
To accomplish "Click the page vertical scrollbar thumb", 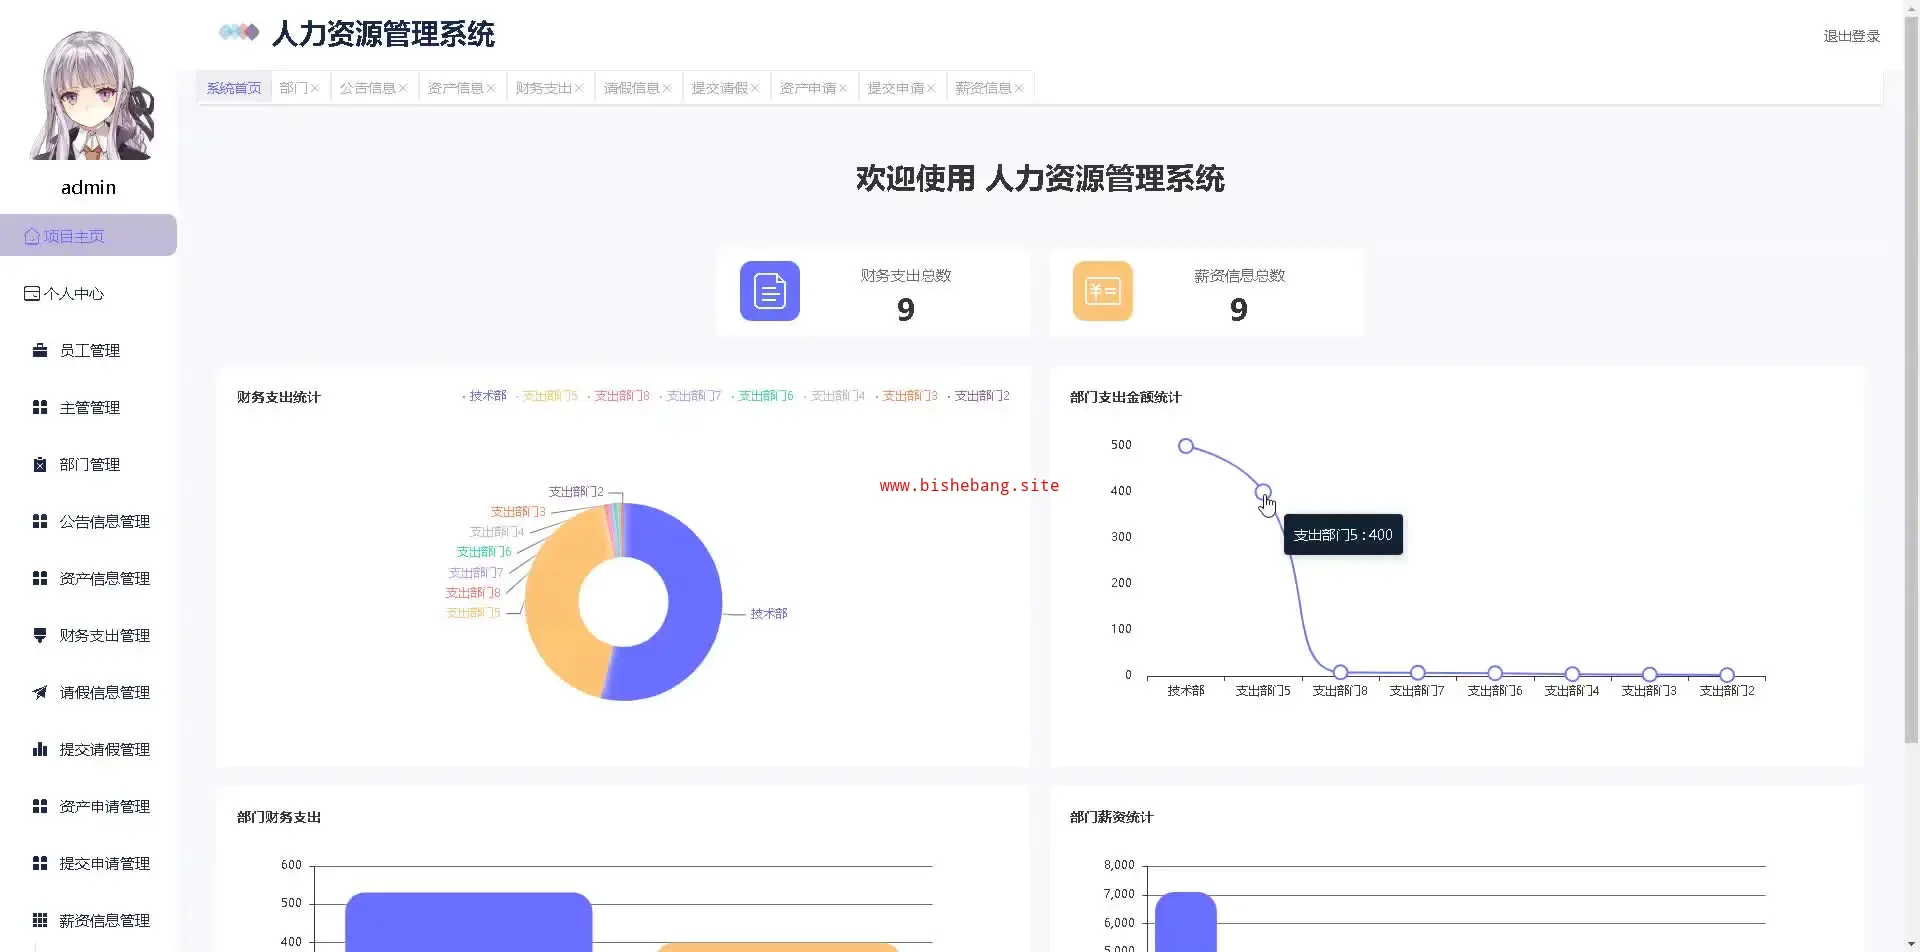I will pos(1911,380).
